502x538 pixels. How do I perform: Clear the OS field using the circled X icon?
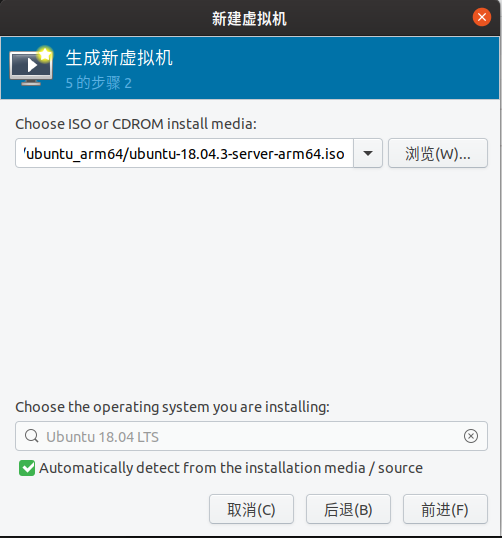[470, 436]
